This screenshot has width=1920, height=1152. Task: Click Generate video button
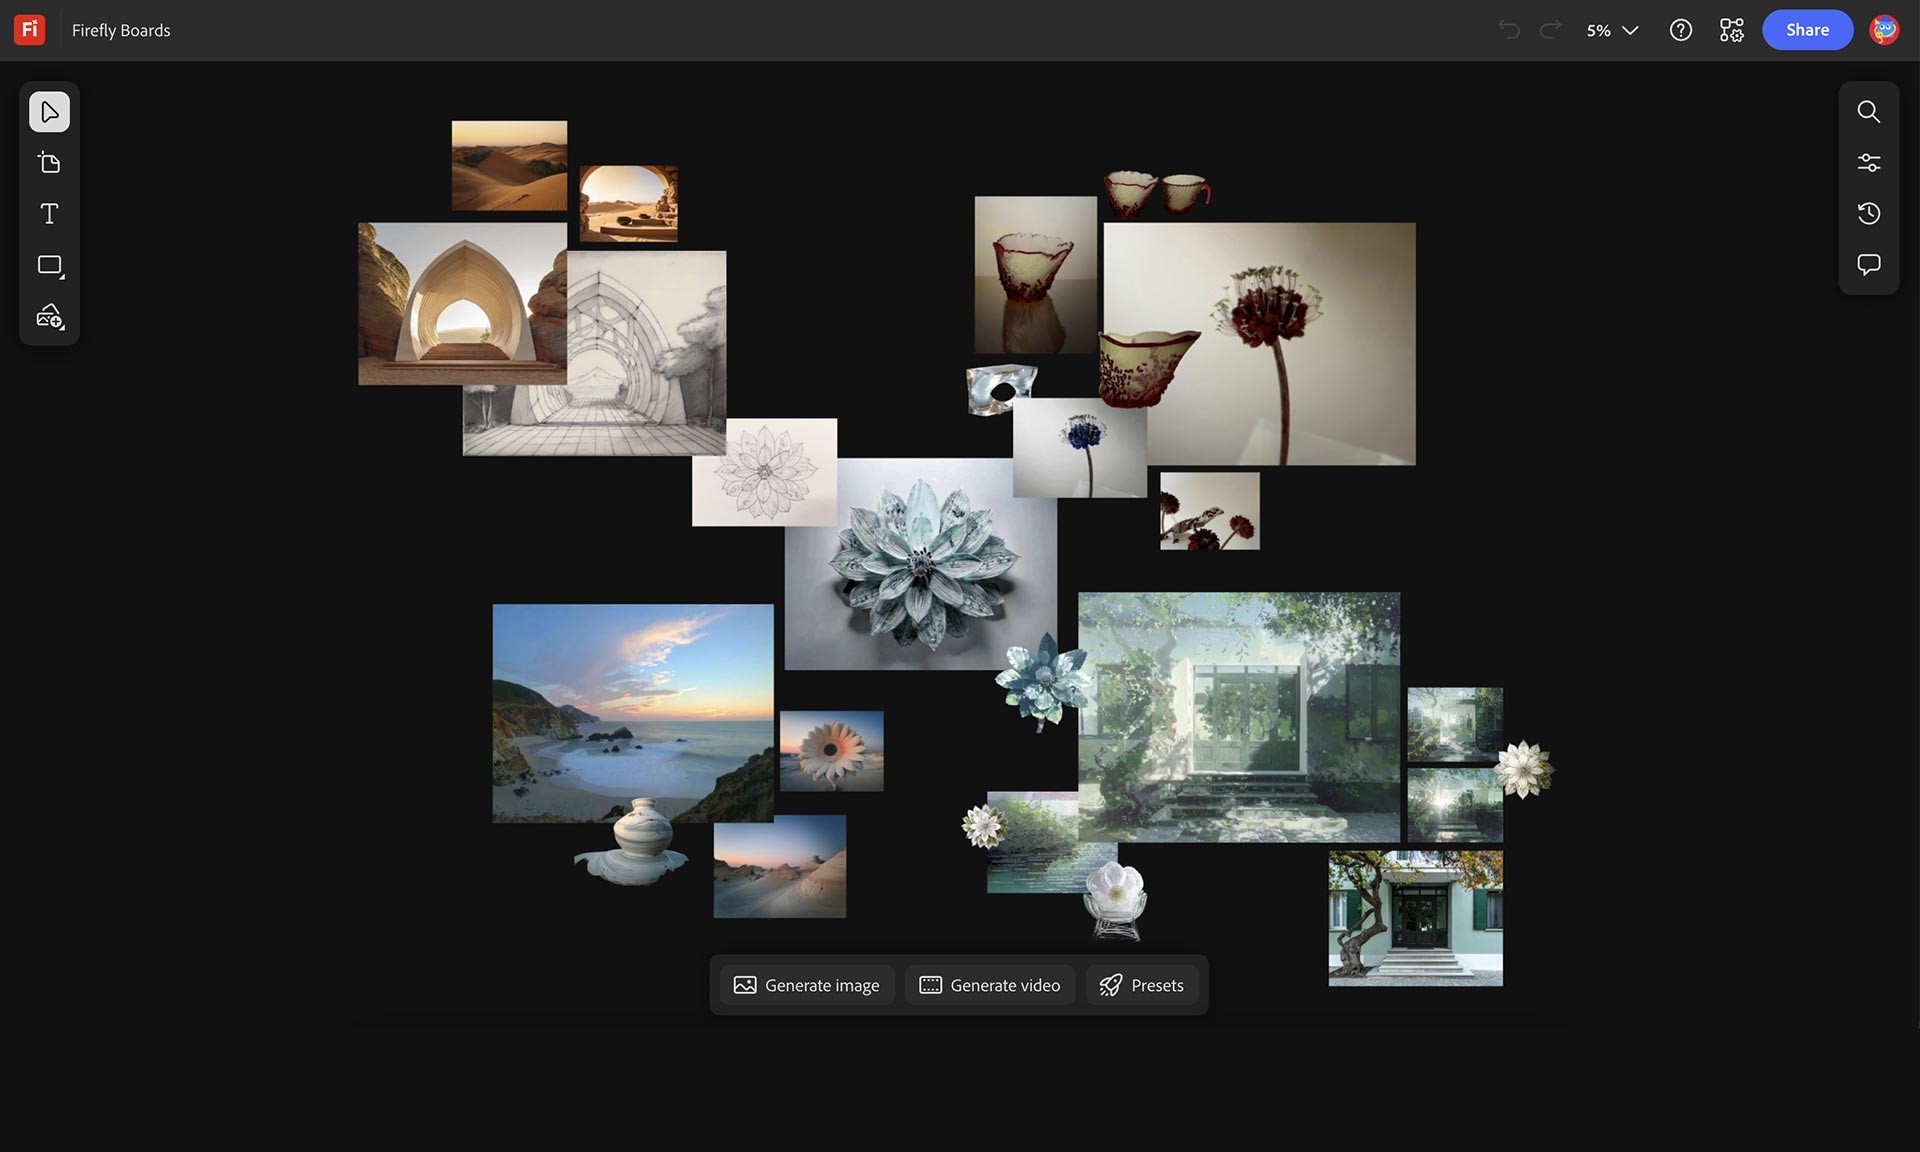(990, 985)
